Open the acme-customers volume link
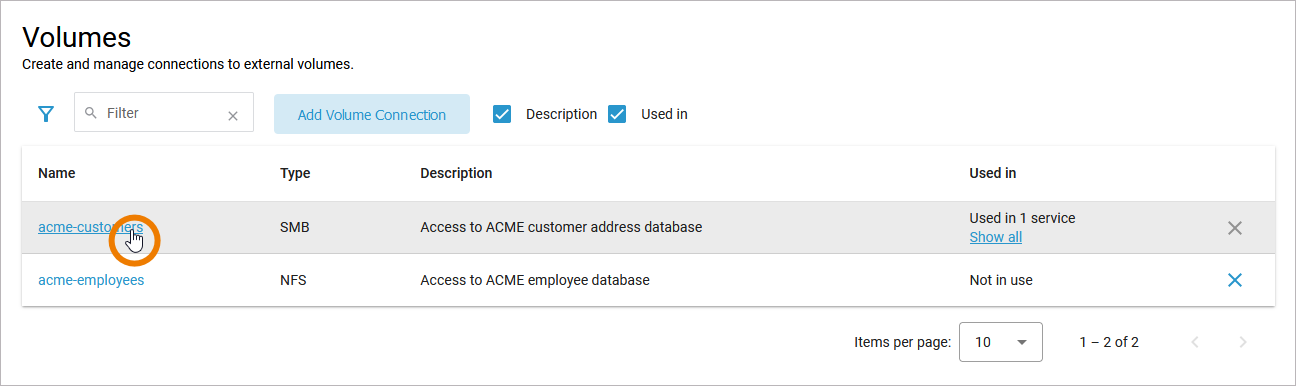The height and width of the screenshot is (386, 1296). point(90,227)
